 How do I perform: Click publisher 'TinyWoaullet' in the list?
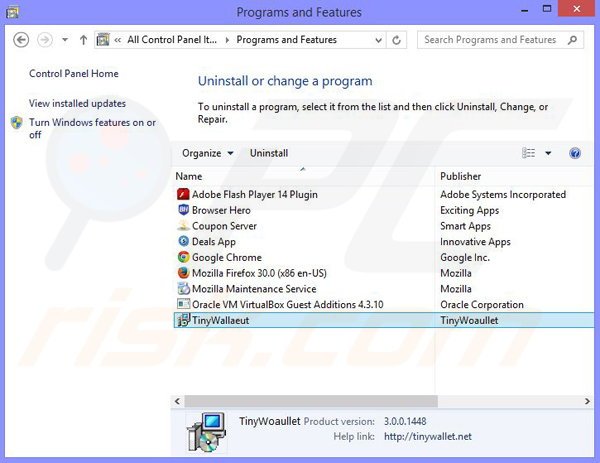pos(469,320)
